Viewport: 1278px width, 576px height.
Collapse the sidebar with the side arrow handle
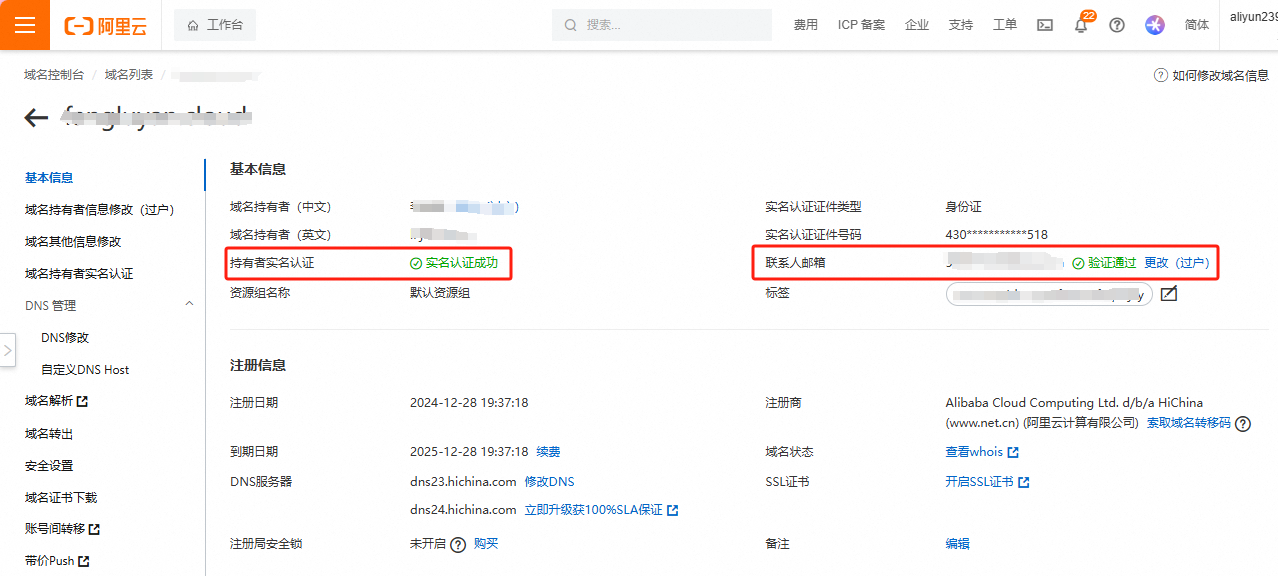tap(7, 351)
